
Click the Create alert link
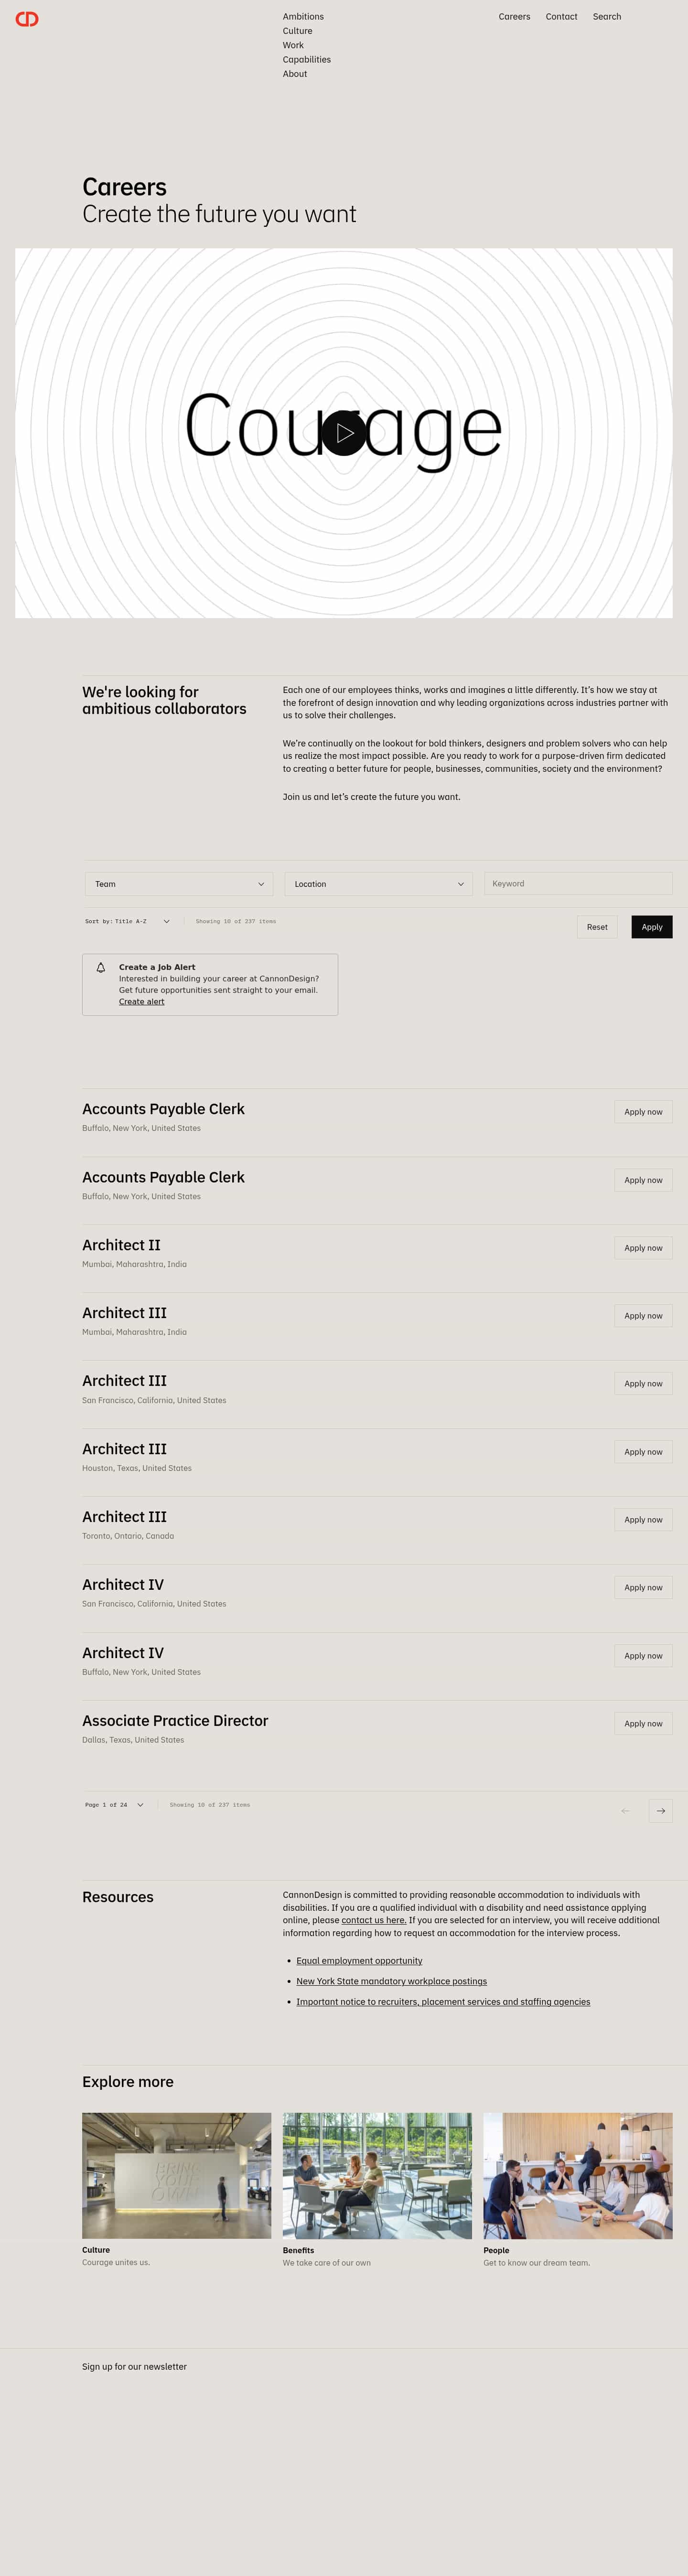[141, 1001]
